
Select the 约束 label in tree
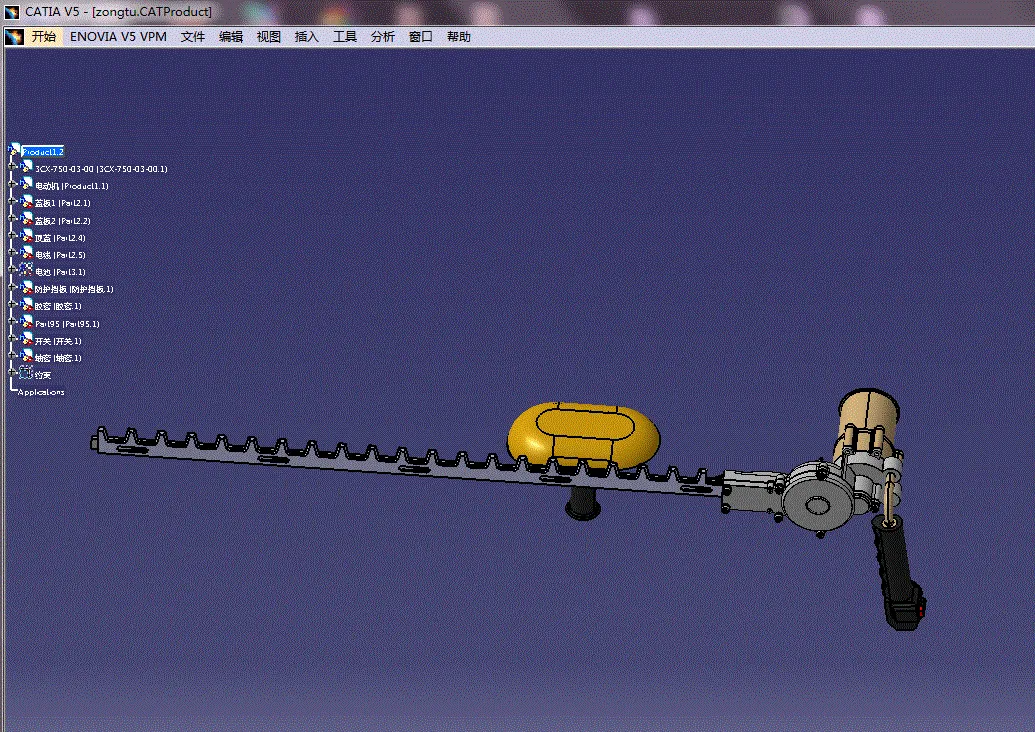click(x=43, y=375)
